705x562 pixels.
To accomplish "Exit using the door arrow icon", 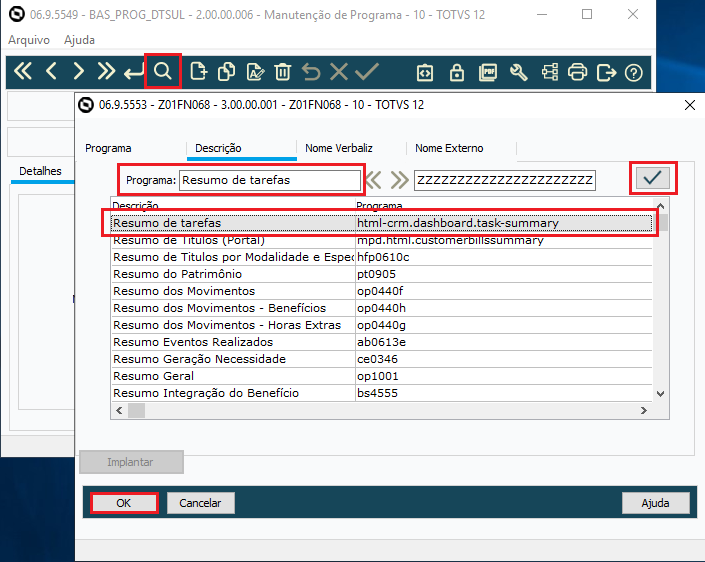I will click(x=606, y=72).
